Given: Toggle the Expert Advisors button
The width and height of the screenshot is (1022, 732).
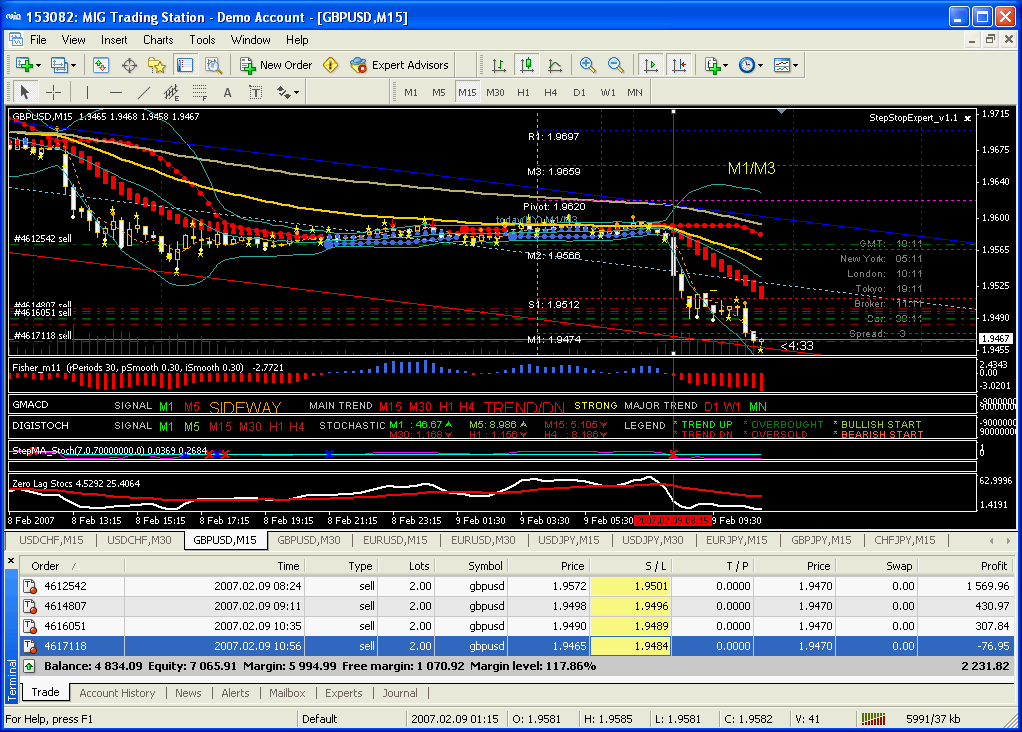Looking at the screenshot, I should click(400, 65).
